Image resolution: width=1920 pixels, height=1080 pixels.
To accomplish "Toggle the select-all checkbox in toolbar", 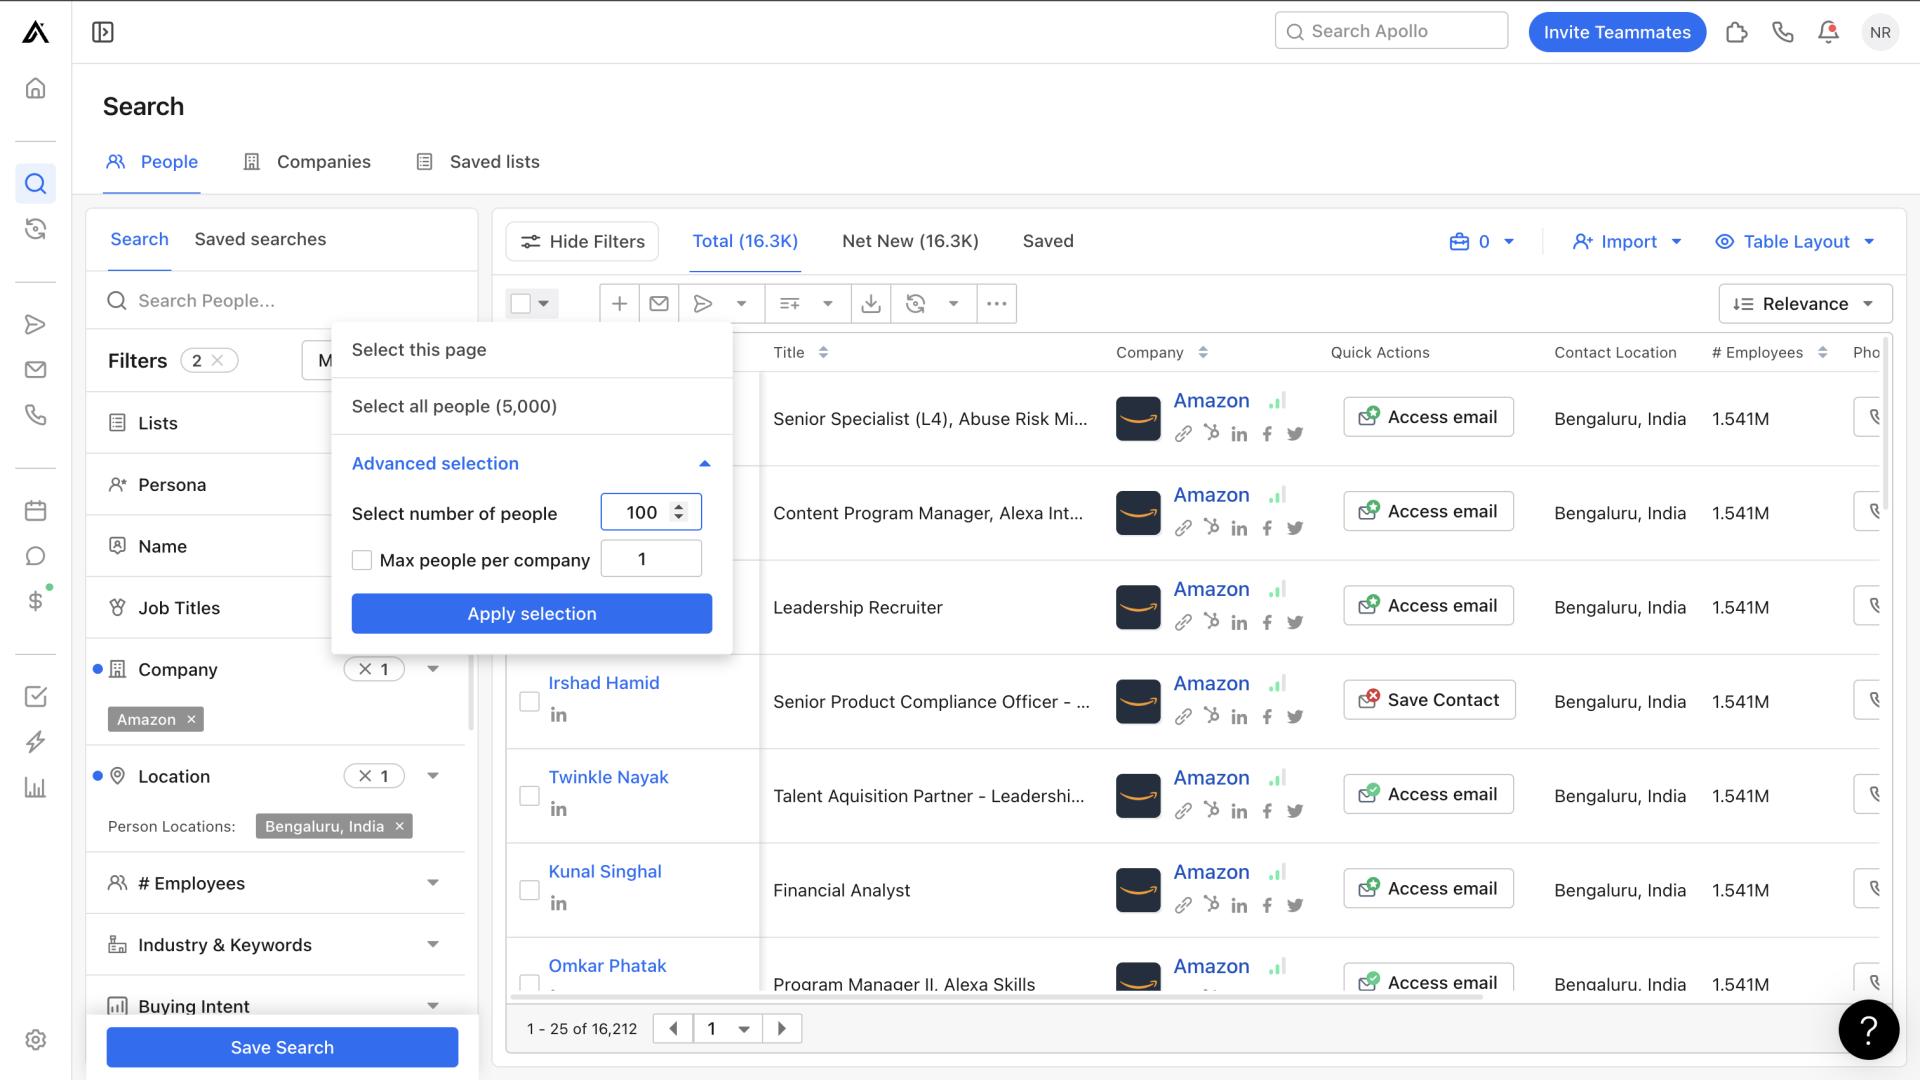I will click(x=520, y=303).
